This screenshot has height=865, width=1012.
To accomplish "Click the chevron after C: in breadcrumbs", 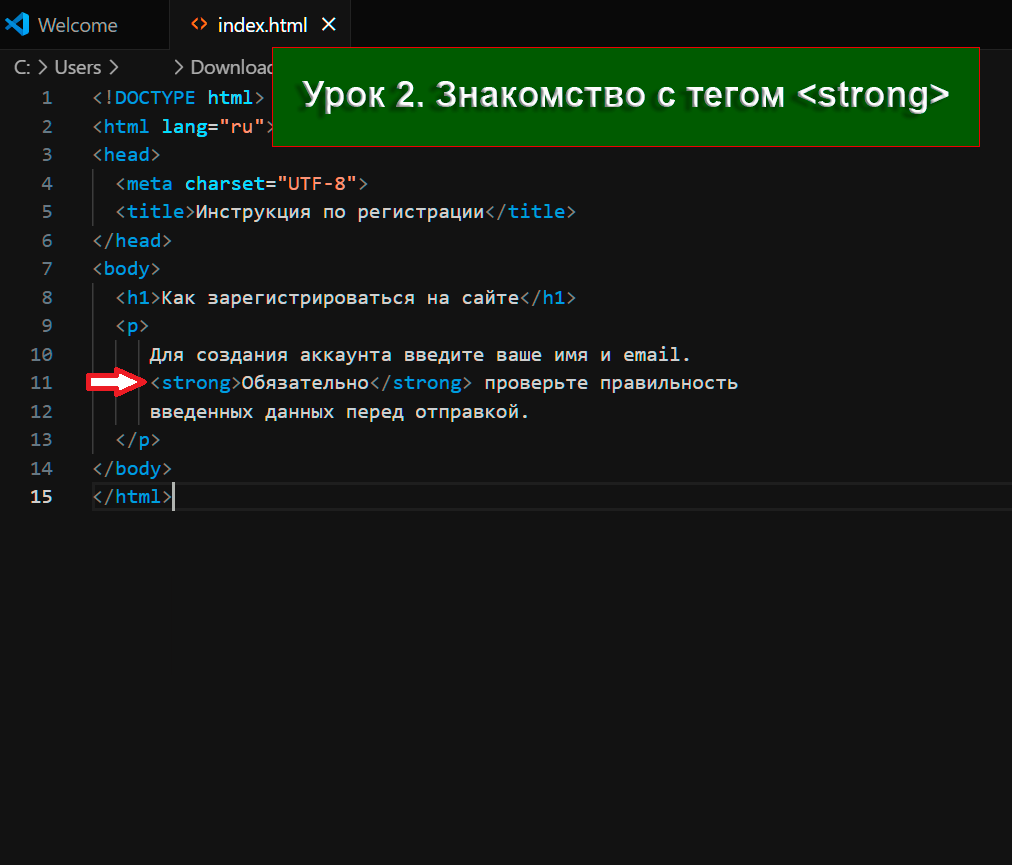I will [41, 67].
